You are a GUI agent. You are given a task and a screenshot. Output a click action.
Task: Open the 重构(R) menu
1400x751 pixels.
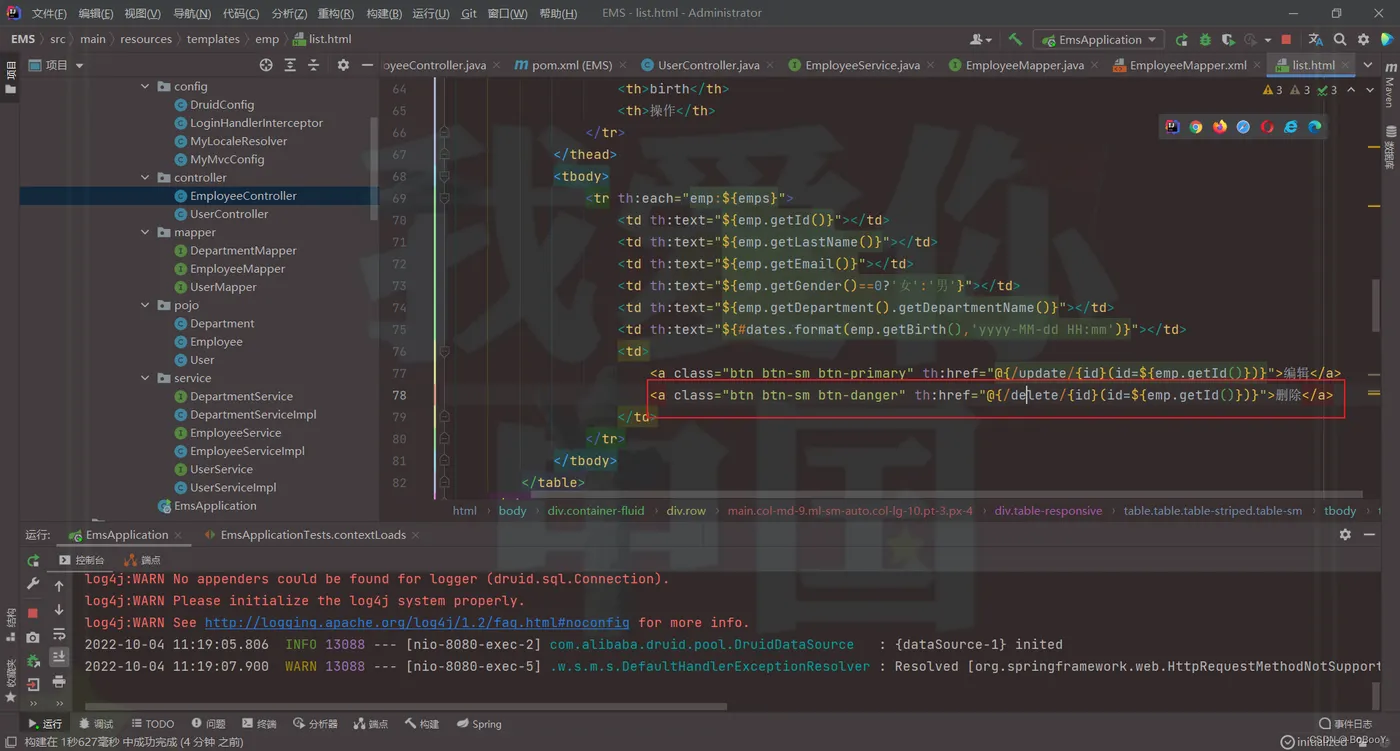coord(335,14)
